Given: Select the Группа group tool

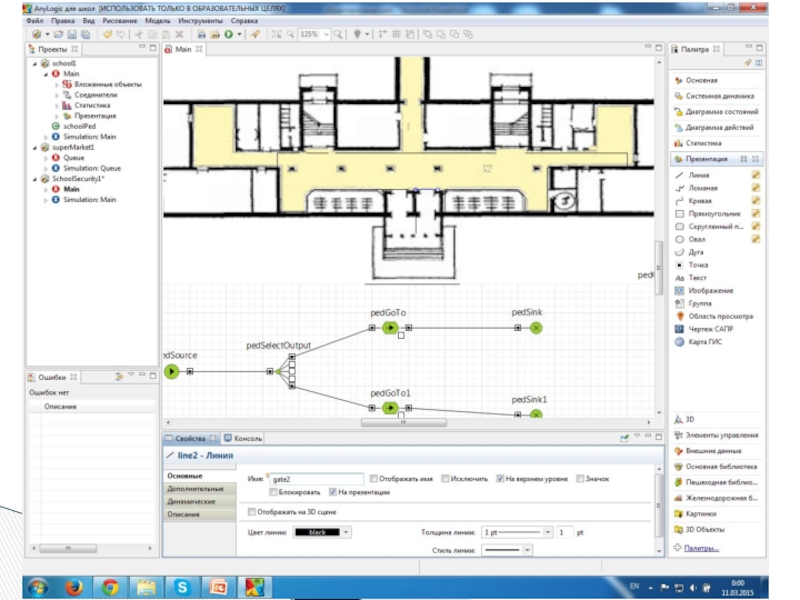Looking at the screenshot, I should (x=699, y=303).
